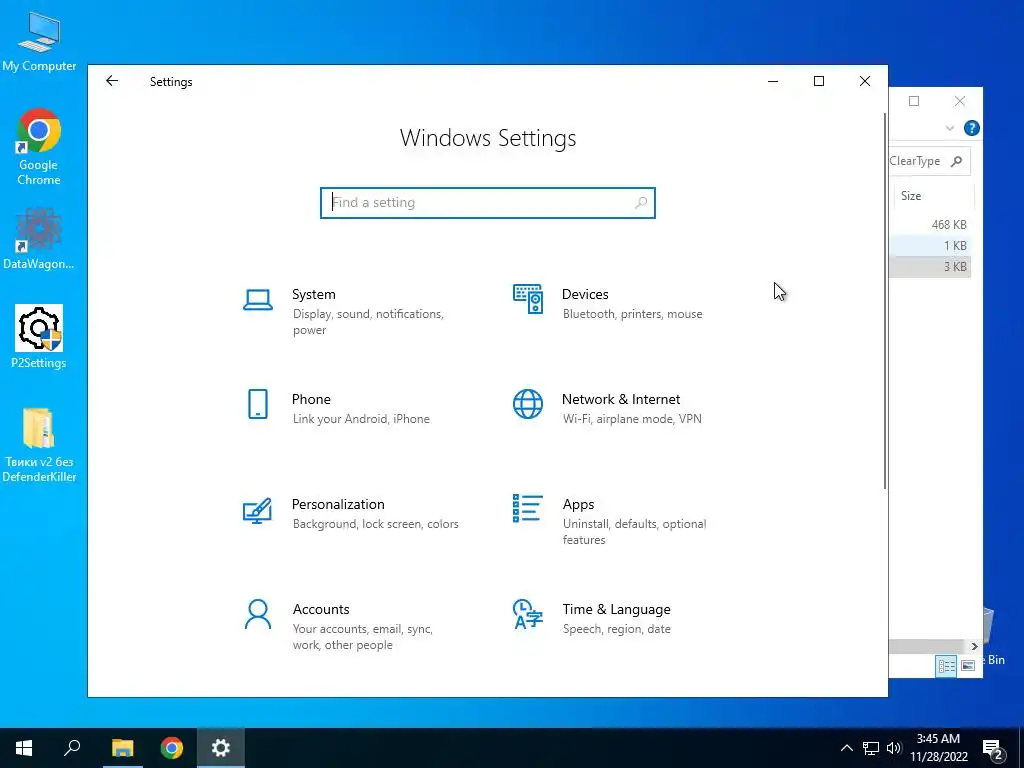Click the ClearType search field in Explorer

click(x=929, y=161)
